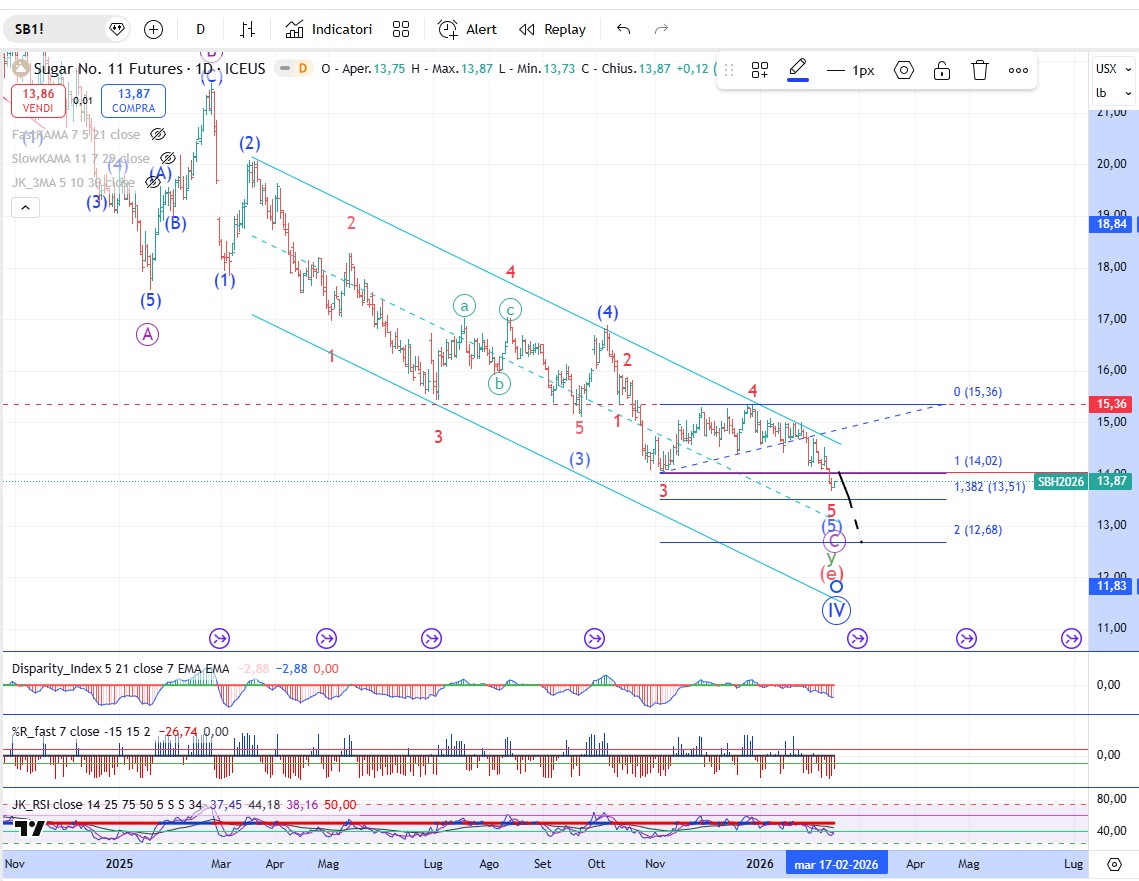
Task: Open the bar chart style selector
Action: pyautogui.click(x=247, y=29)
